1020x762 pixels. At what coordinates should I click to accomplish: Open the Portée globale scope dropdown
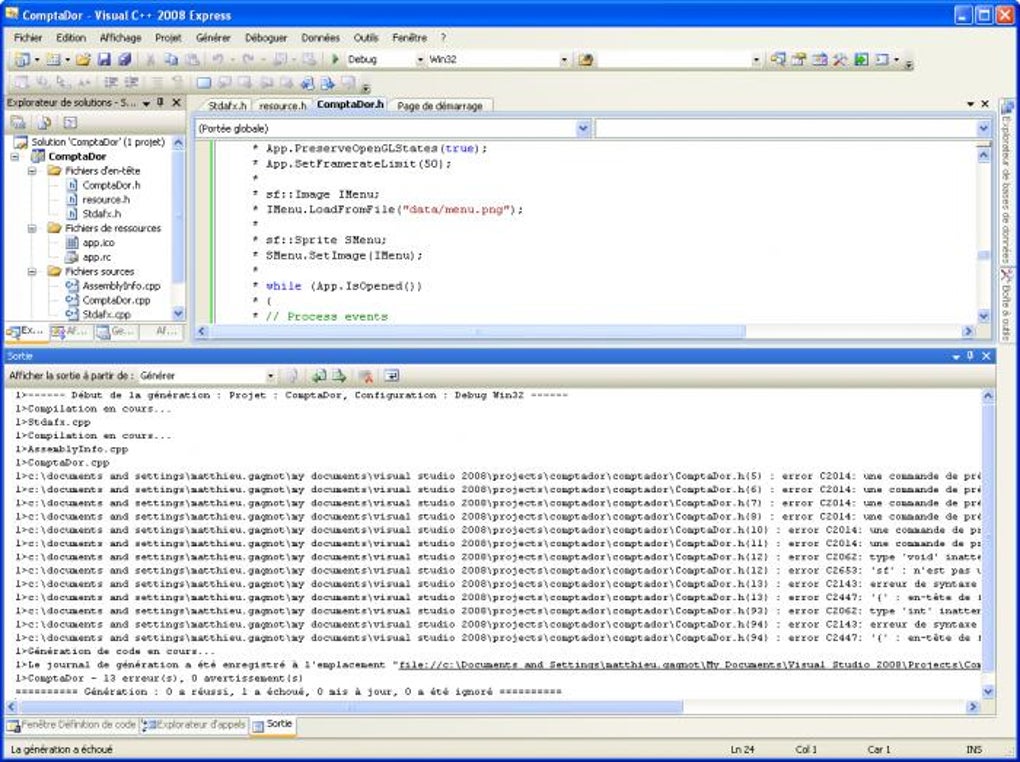point(583,128)
